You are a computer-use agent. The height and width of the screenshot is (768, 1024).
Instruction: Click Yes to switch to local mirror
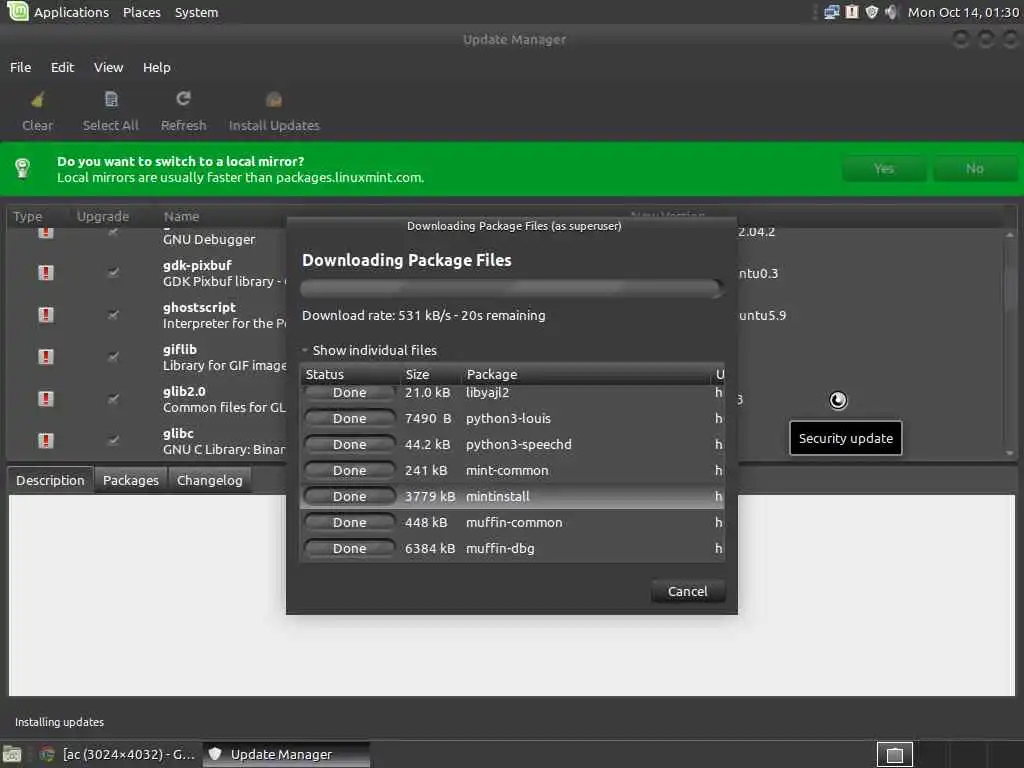coord(884,169)
